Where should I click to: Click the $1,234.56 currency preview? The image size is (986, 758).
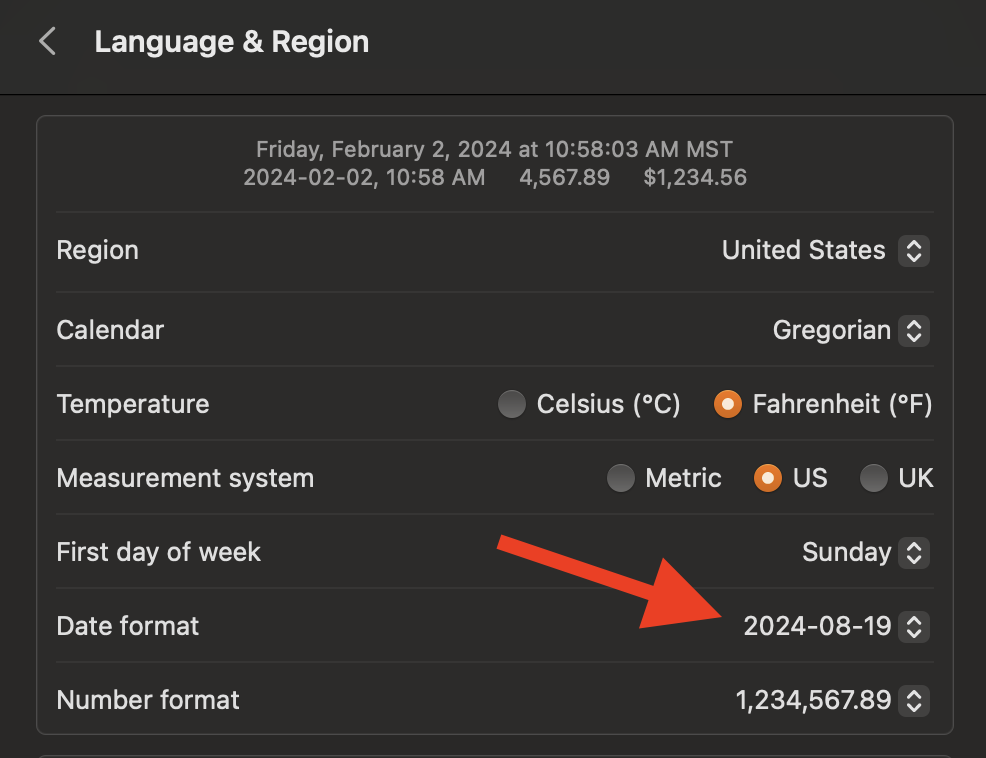(695, 178)
